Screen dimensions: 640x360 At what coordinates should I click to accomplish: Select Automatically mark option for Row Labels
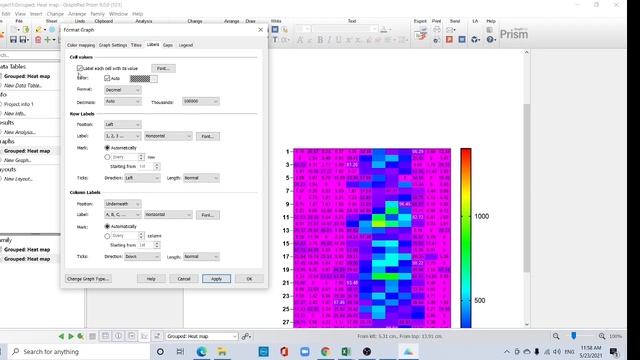pyautogui.click(x=107, y=148)
